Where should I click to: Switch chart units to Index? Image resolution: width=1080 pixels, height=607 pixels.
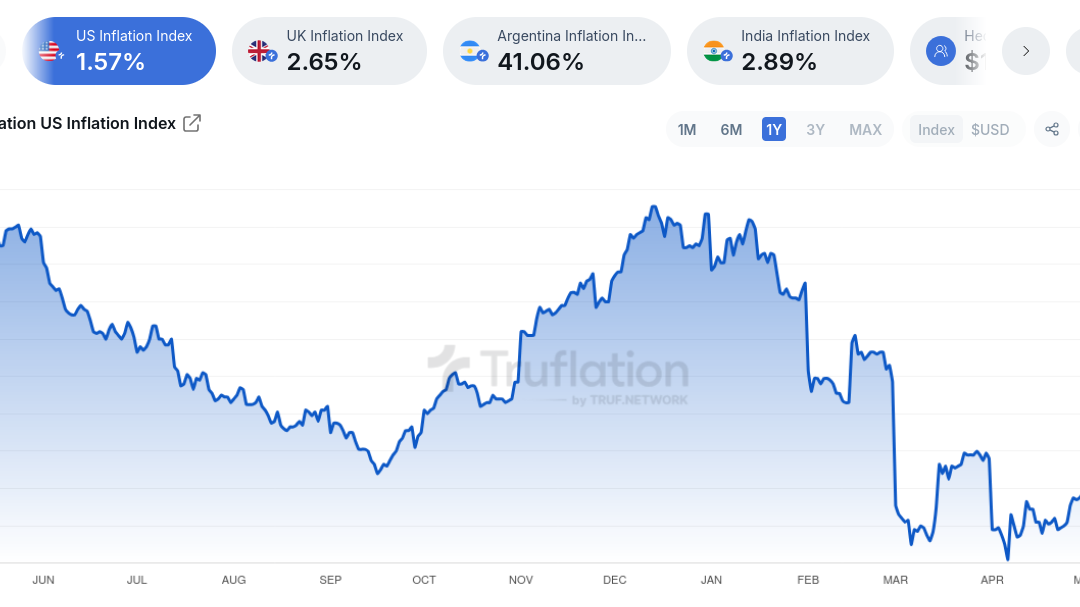936,130
